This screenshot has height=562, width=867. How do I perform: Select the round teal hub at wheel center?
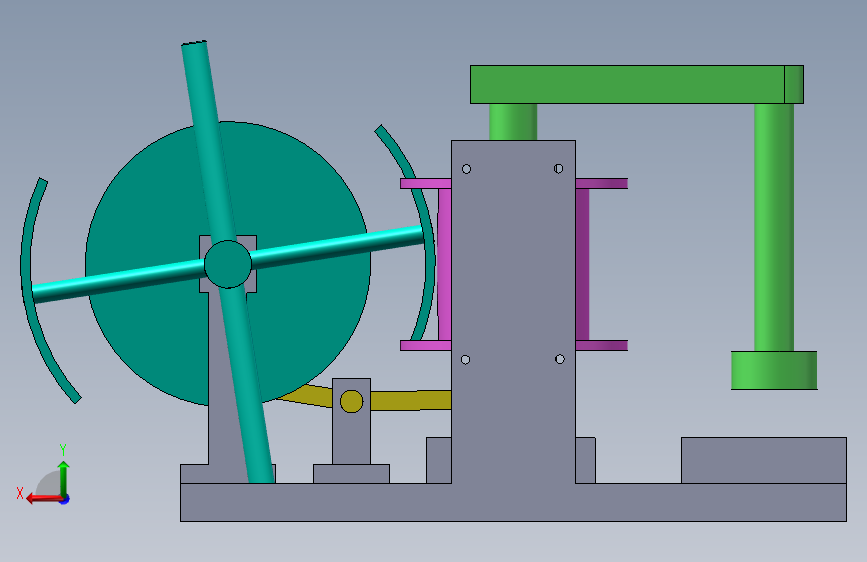[228, 264]
